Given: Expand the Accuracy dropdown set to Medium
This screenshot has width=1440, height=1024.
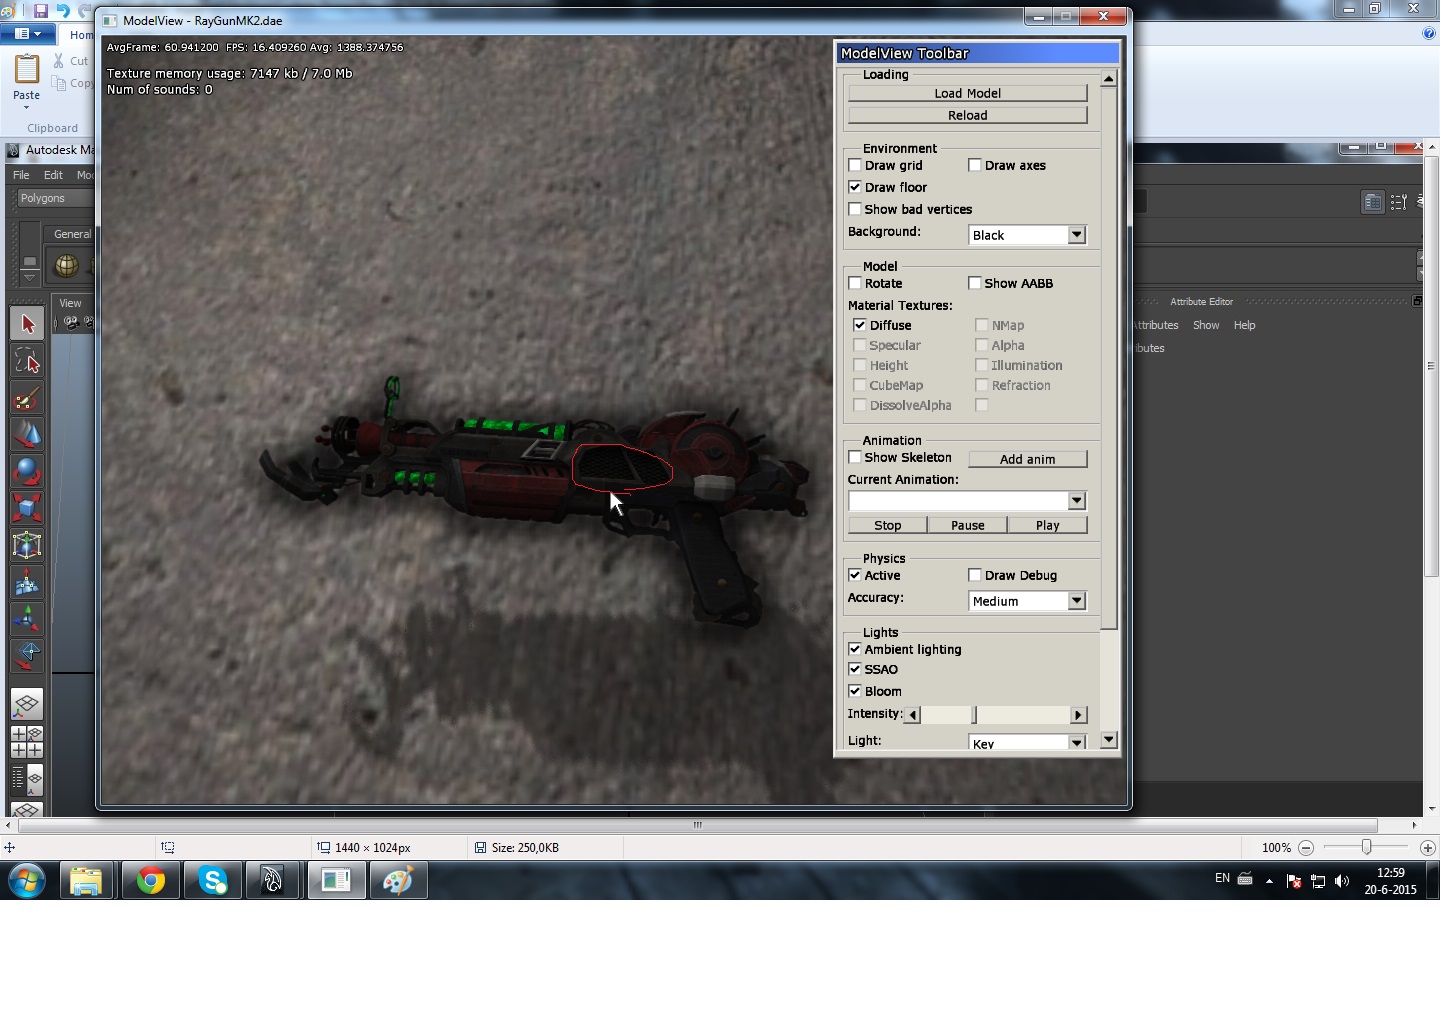Looking at the screenshot, I should [x=1076, y=601].
